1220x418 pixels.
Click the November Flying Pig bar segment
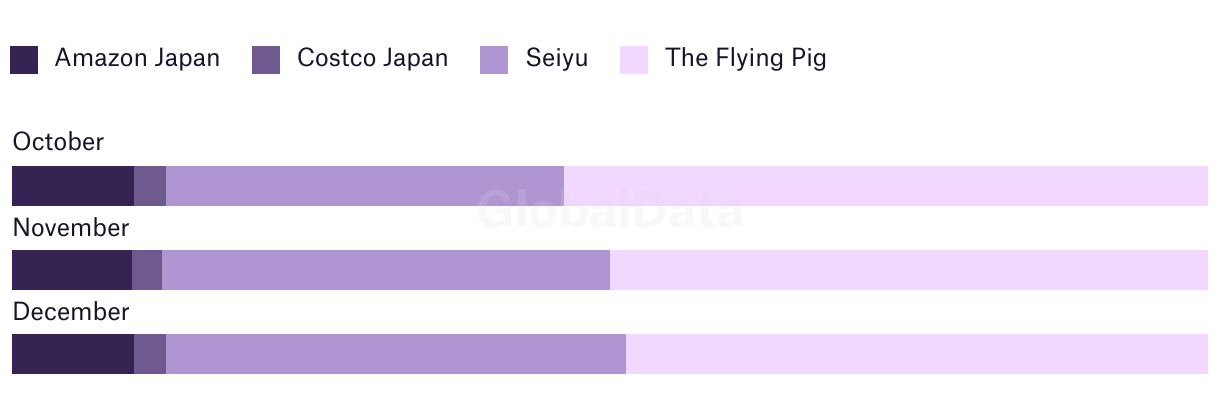point(909,270)
